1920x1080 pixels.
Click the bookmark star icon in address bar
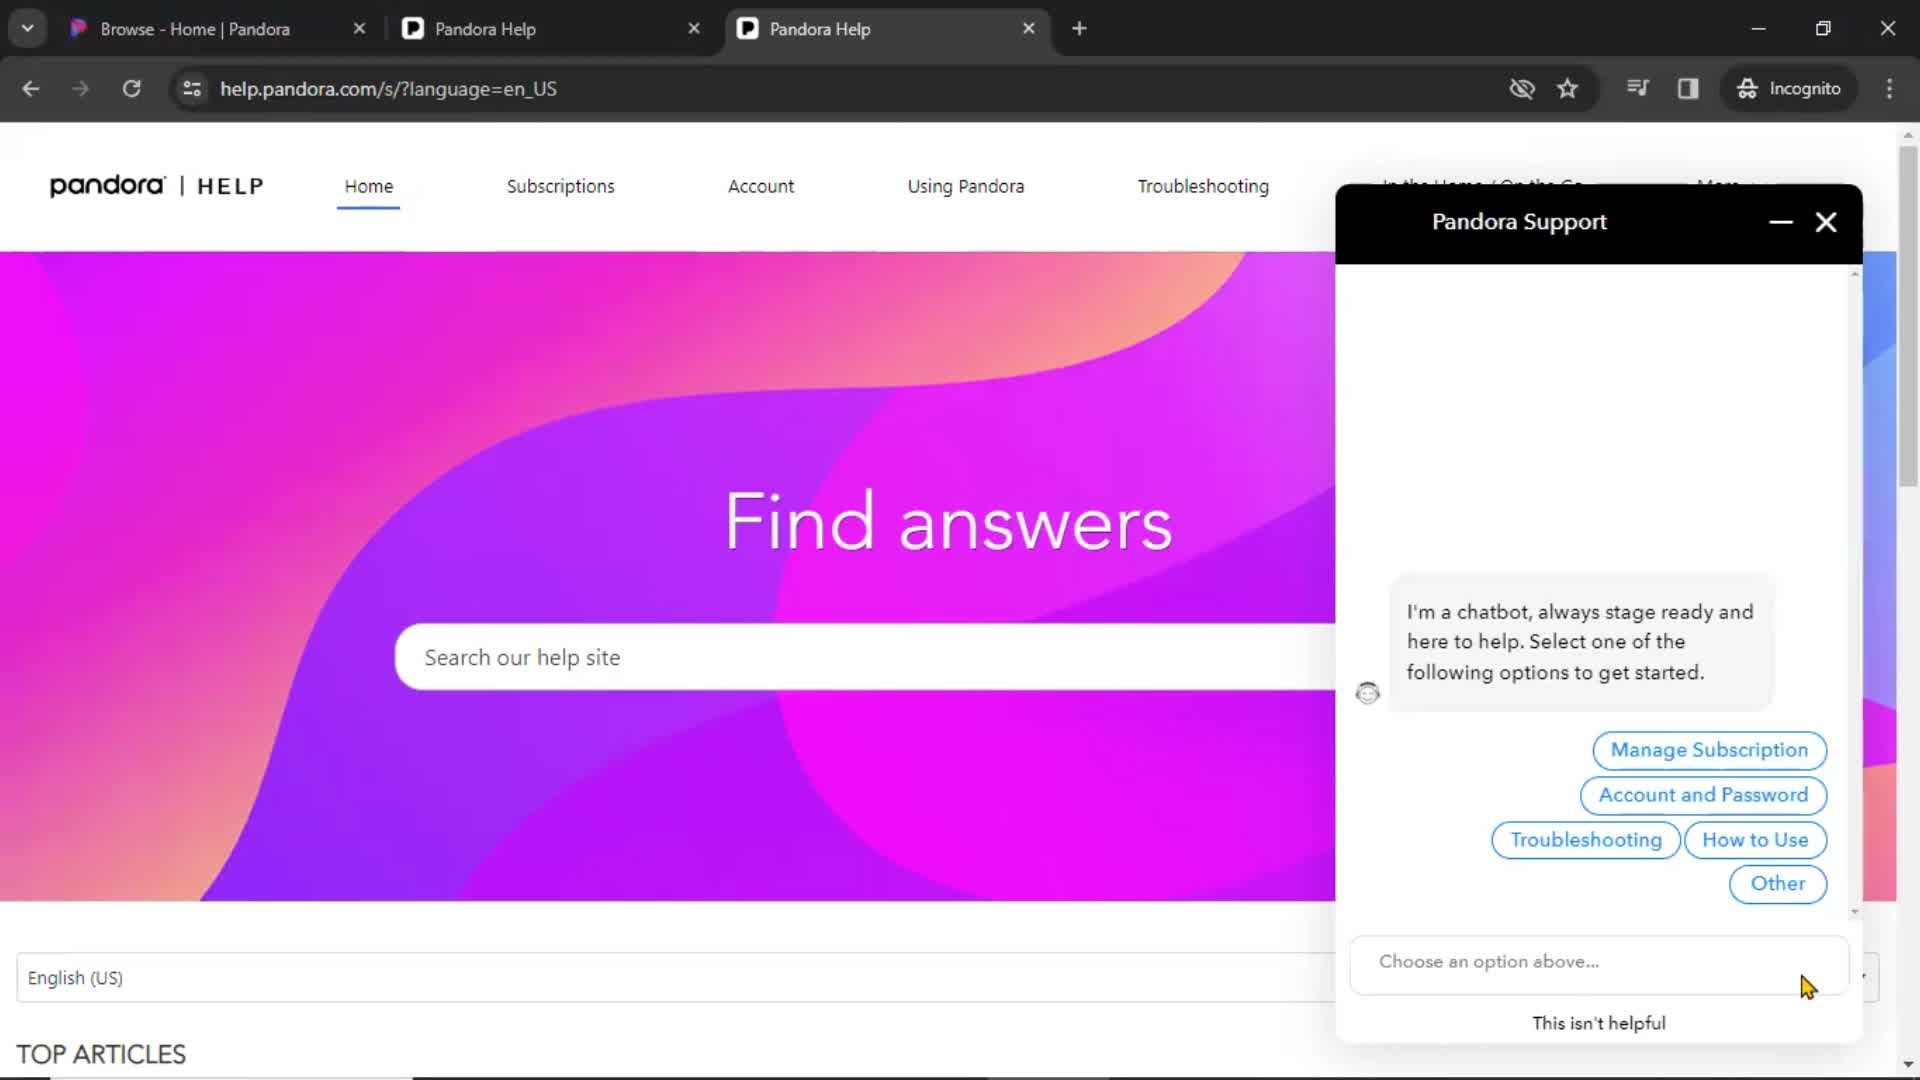pos(1568,88)
